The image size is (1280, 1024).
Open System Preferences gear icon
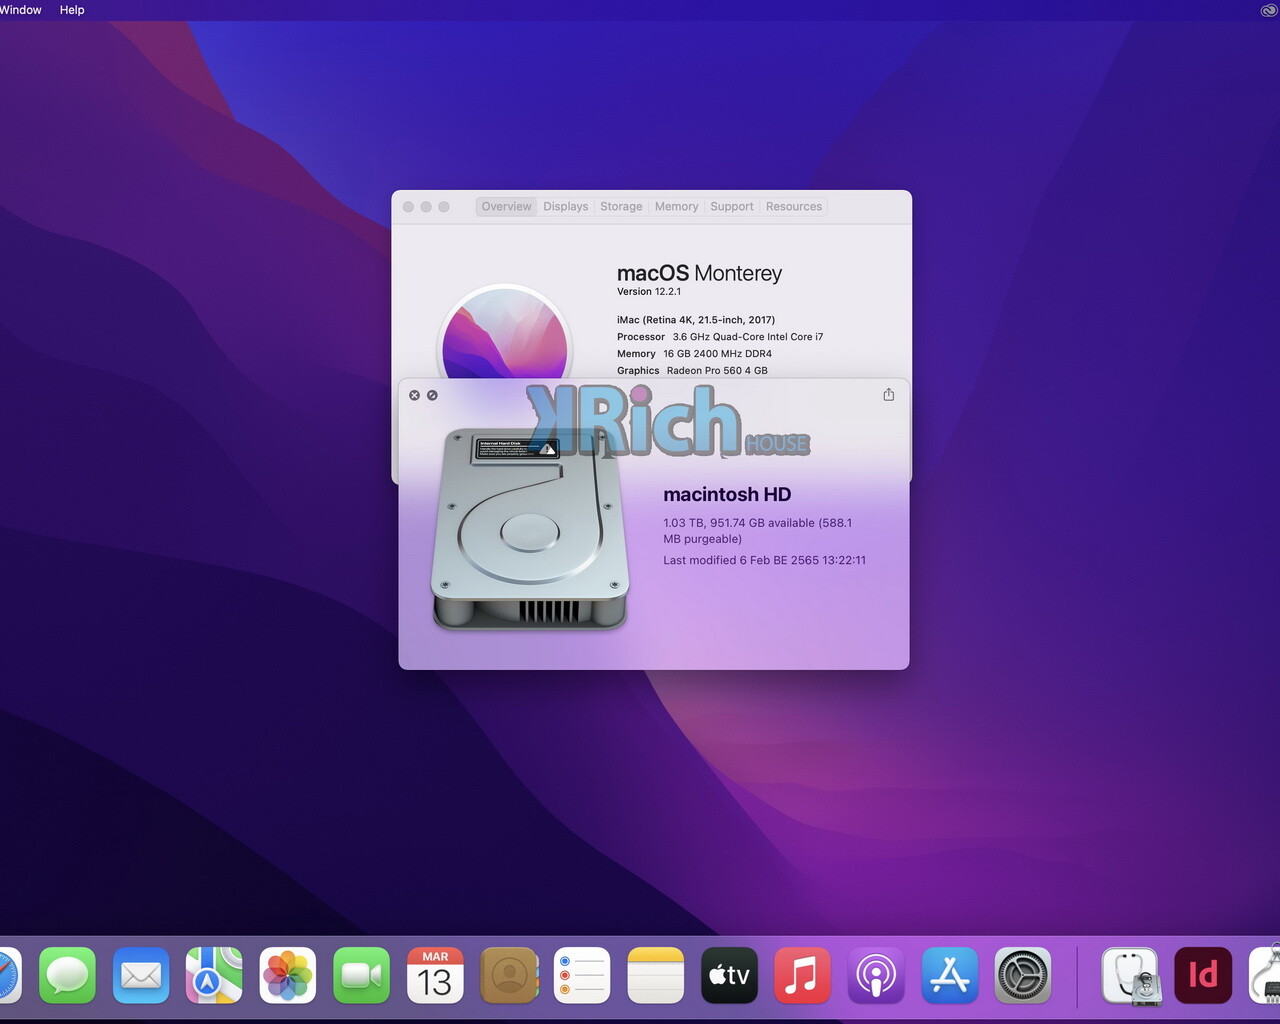pos(1023,975)
